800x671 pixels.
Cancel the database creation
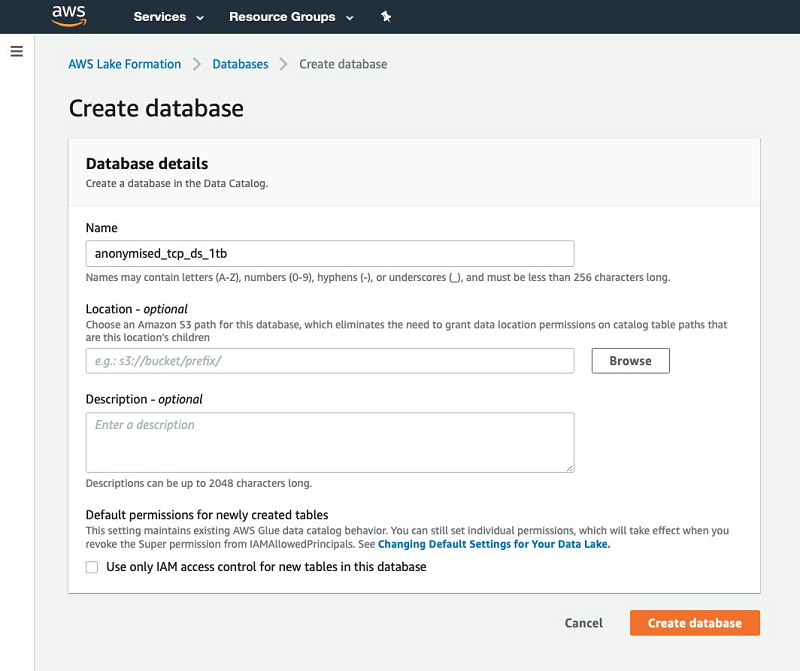point(583,623)
